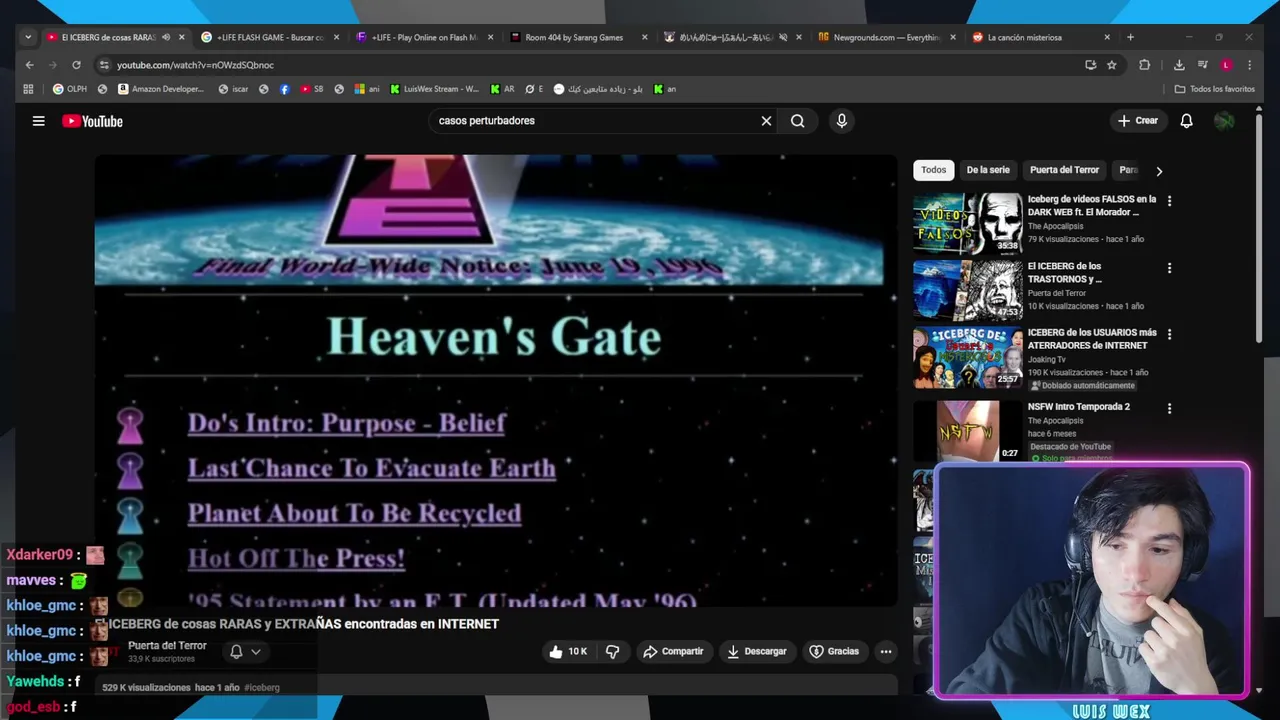This screenshot has width=1280, height=720.
Task: Go to the YouTube home logo
Action: tap(92, 121)
